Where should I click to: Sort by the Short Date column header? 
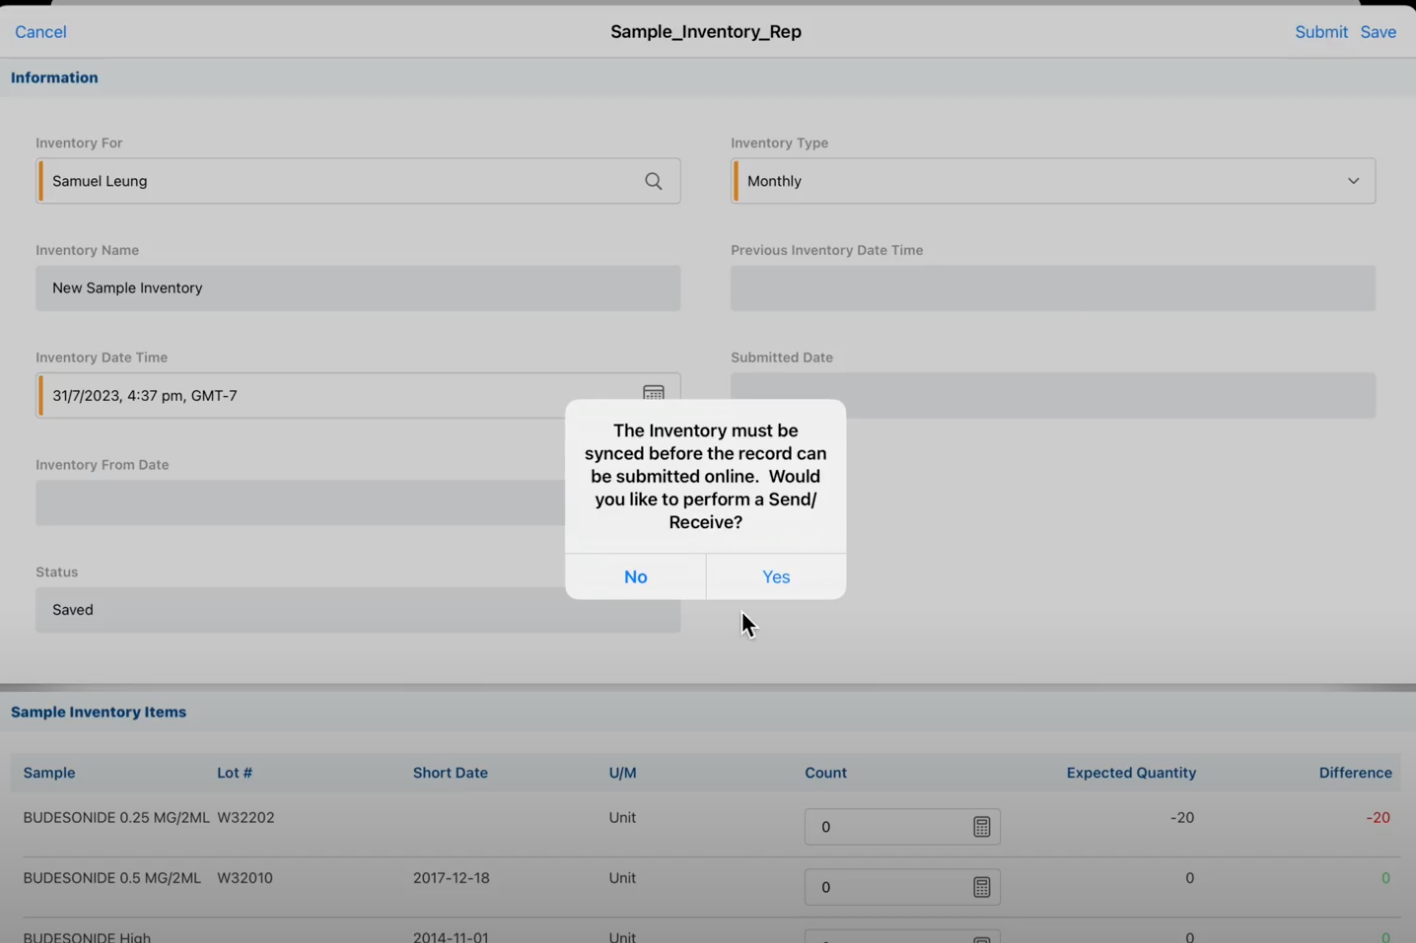coord(450,773)
